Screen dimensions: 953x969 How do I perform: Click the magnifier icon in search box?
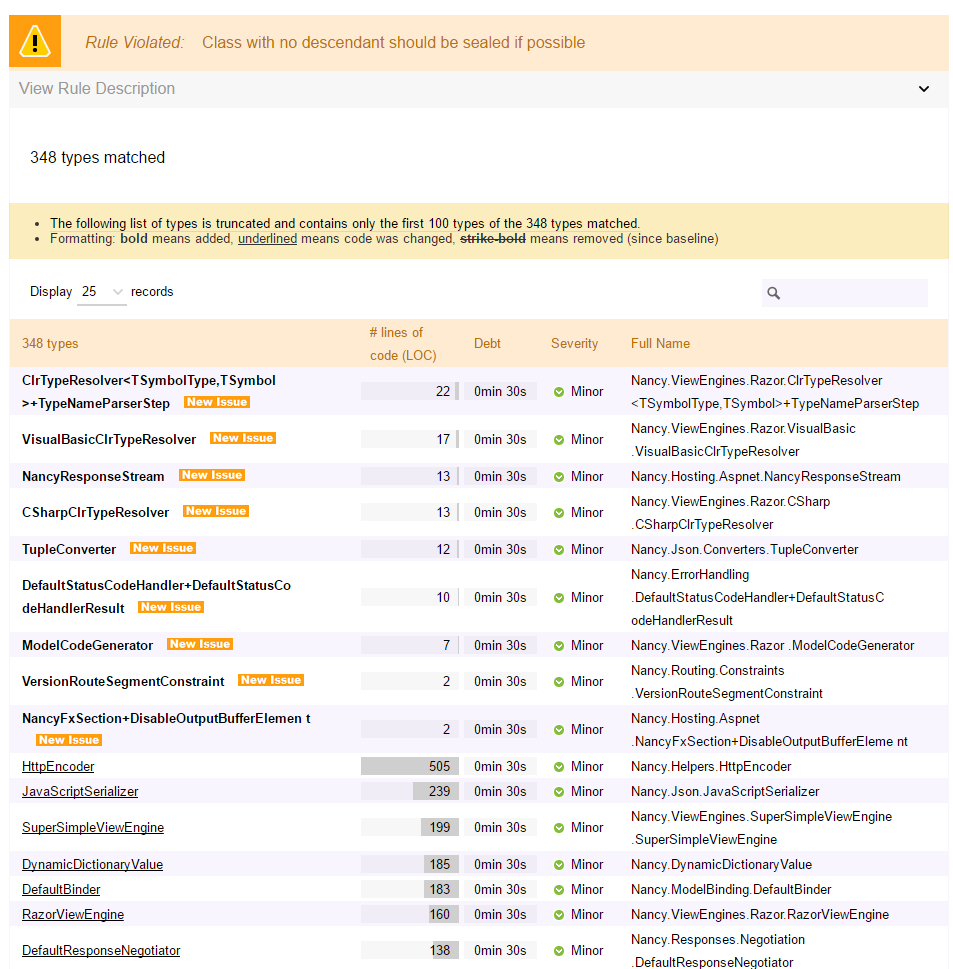click(x=773, y=293)
